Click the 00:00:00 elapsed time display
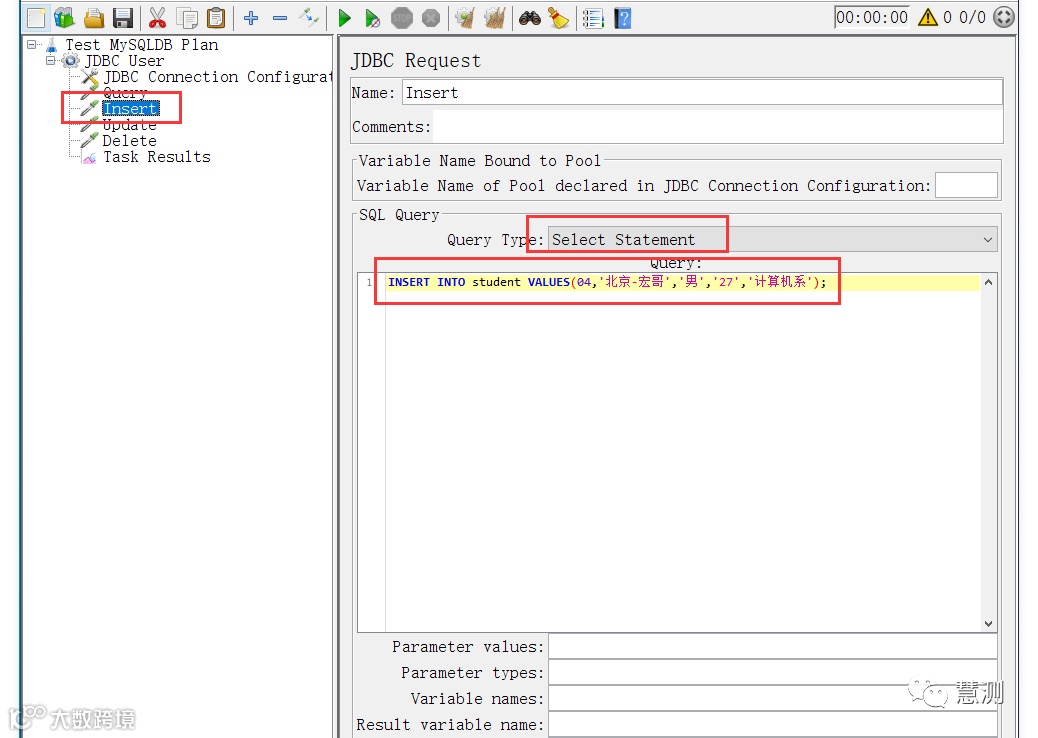This screenshot has width=1038, height=738. pos(872,17)
